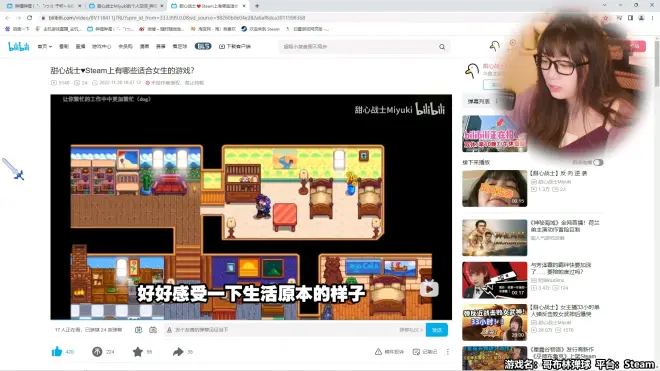
Task: Open a new browser tab with the plus button
Action: 257,5
